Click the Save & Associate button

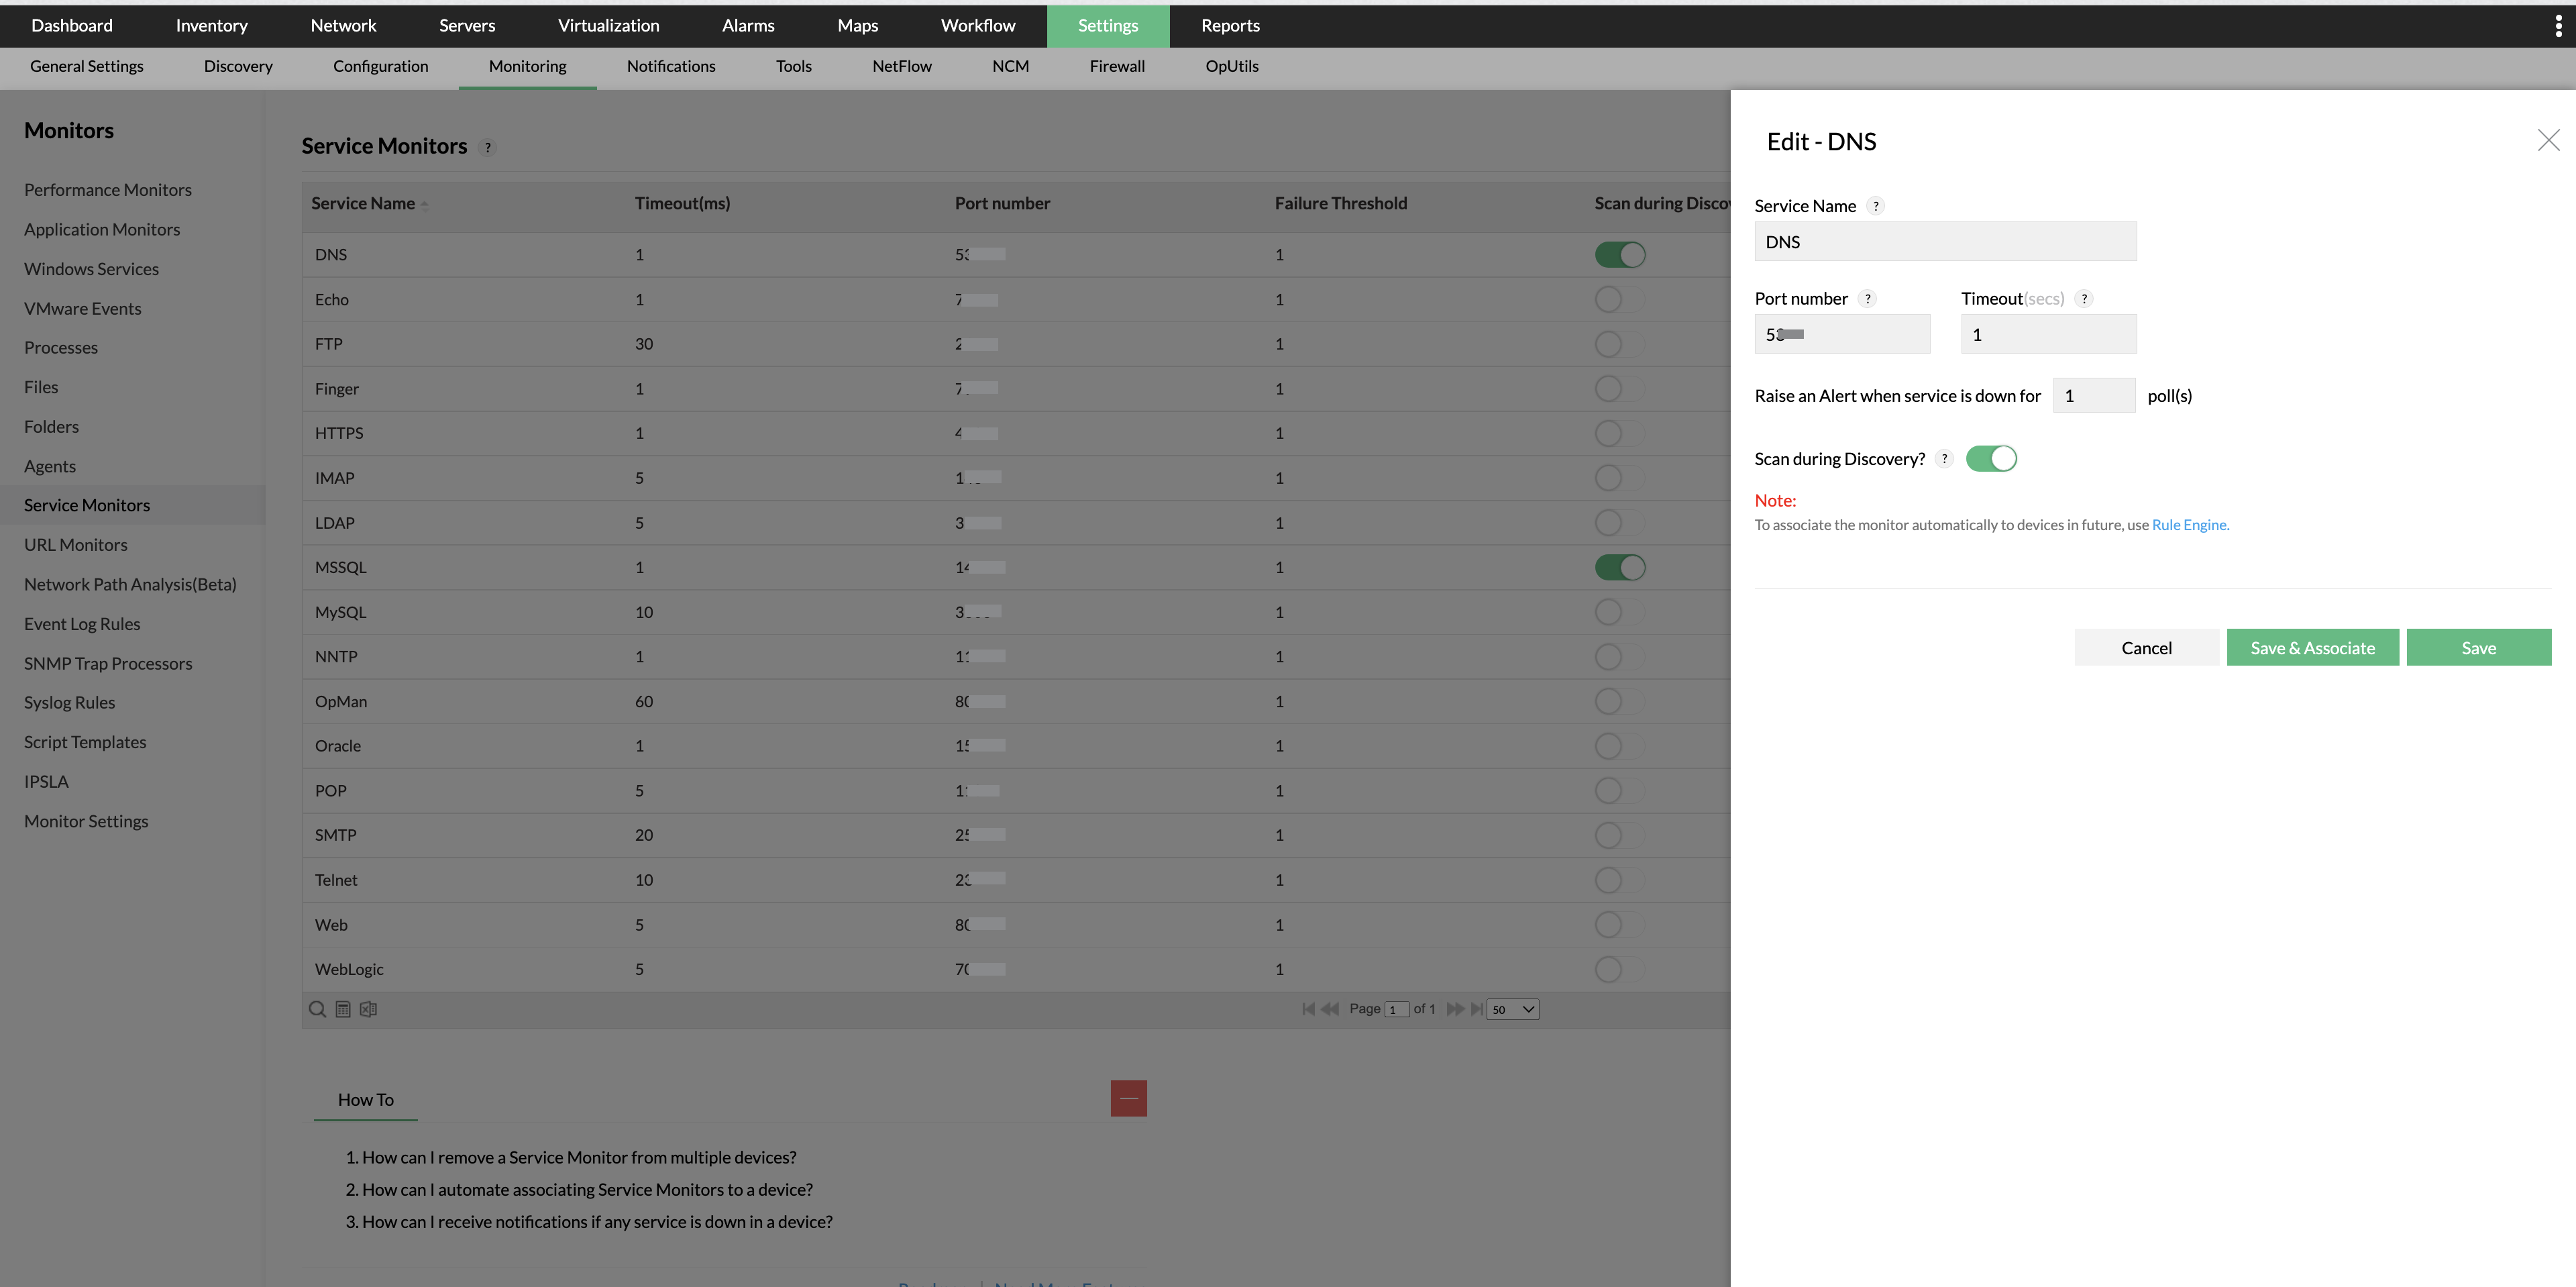coord(2312,647)
